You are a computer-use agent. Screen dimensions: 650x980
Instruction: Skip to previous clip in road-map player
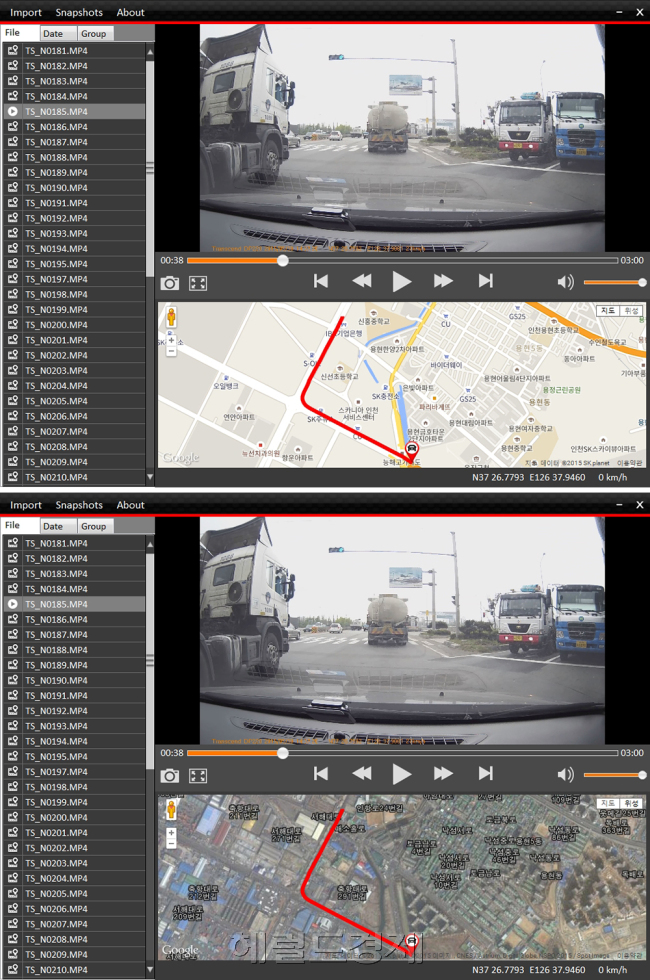321,281
